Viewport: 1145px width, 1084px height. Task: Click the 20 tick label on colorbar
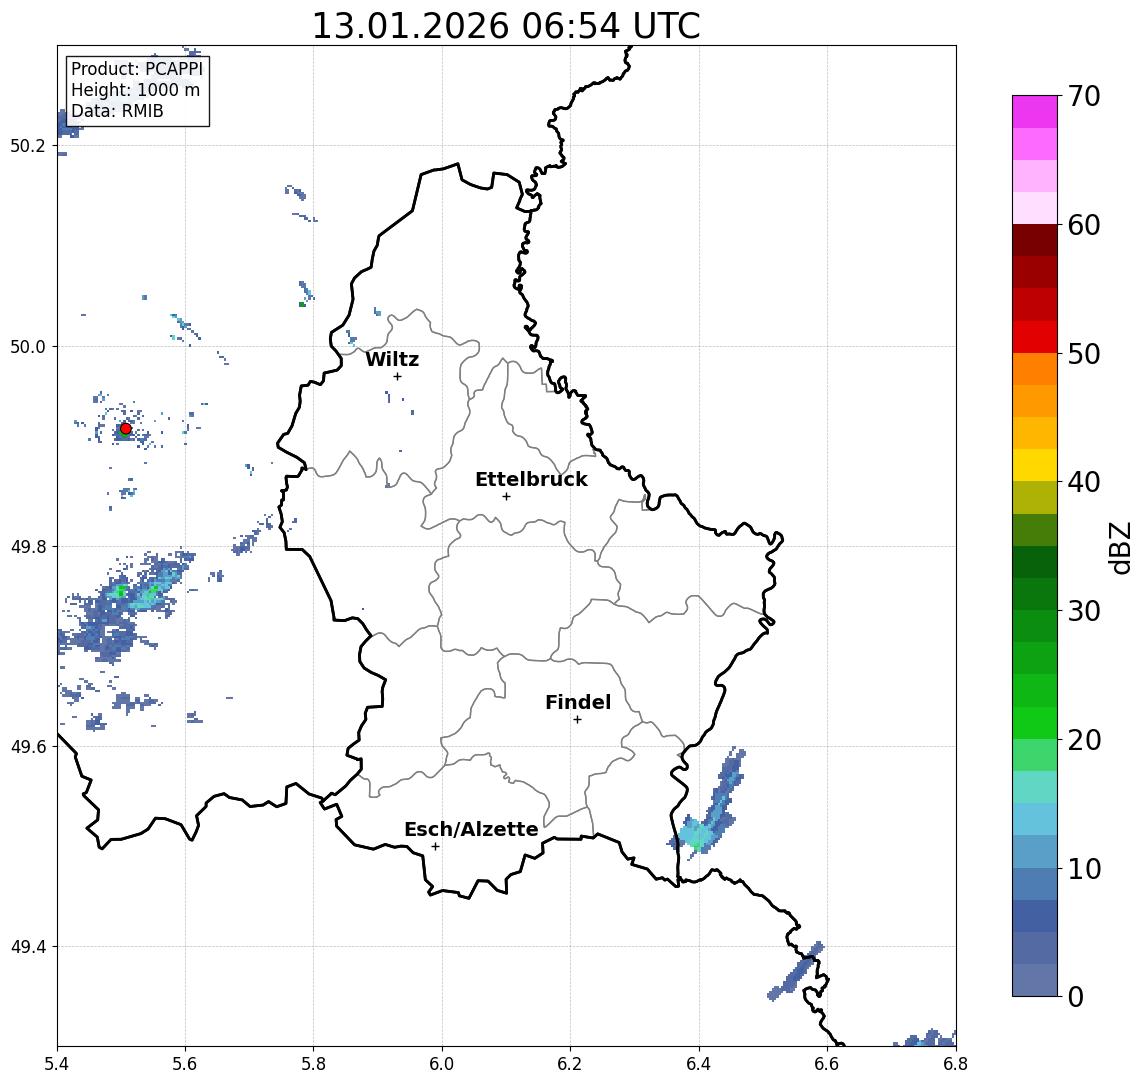click(1084, 740)
